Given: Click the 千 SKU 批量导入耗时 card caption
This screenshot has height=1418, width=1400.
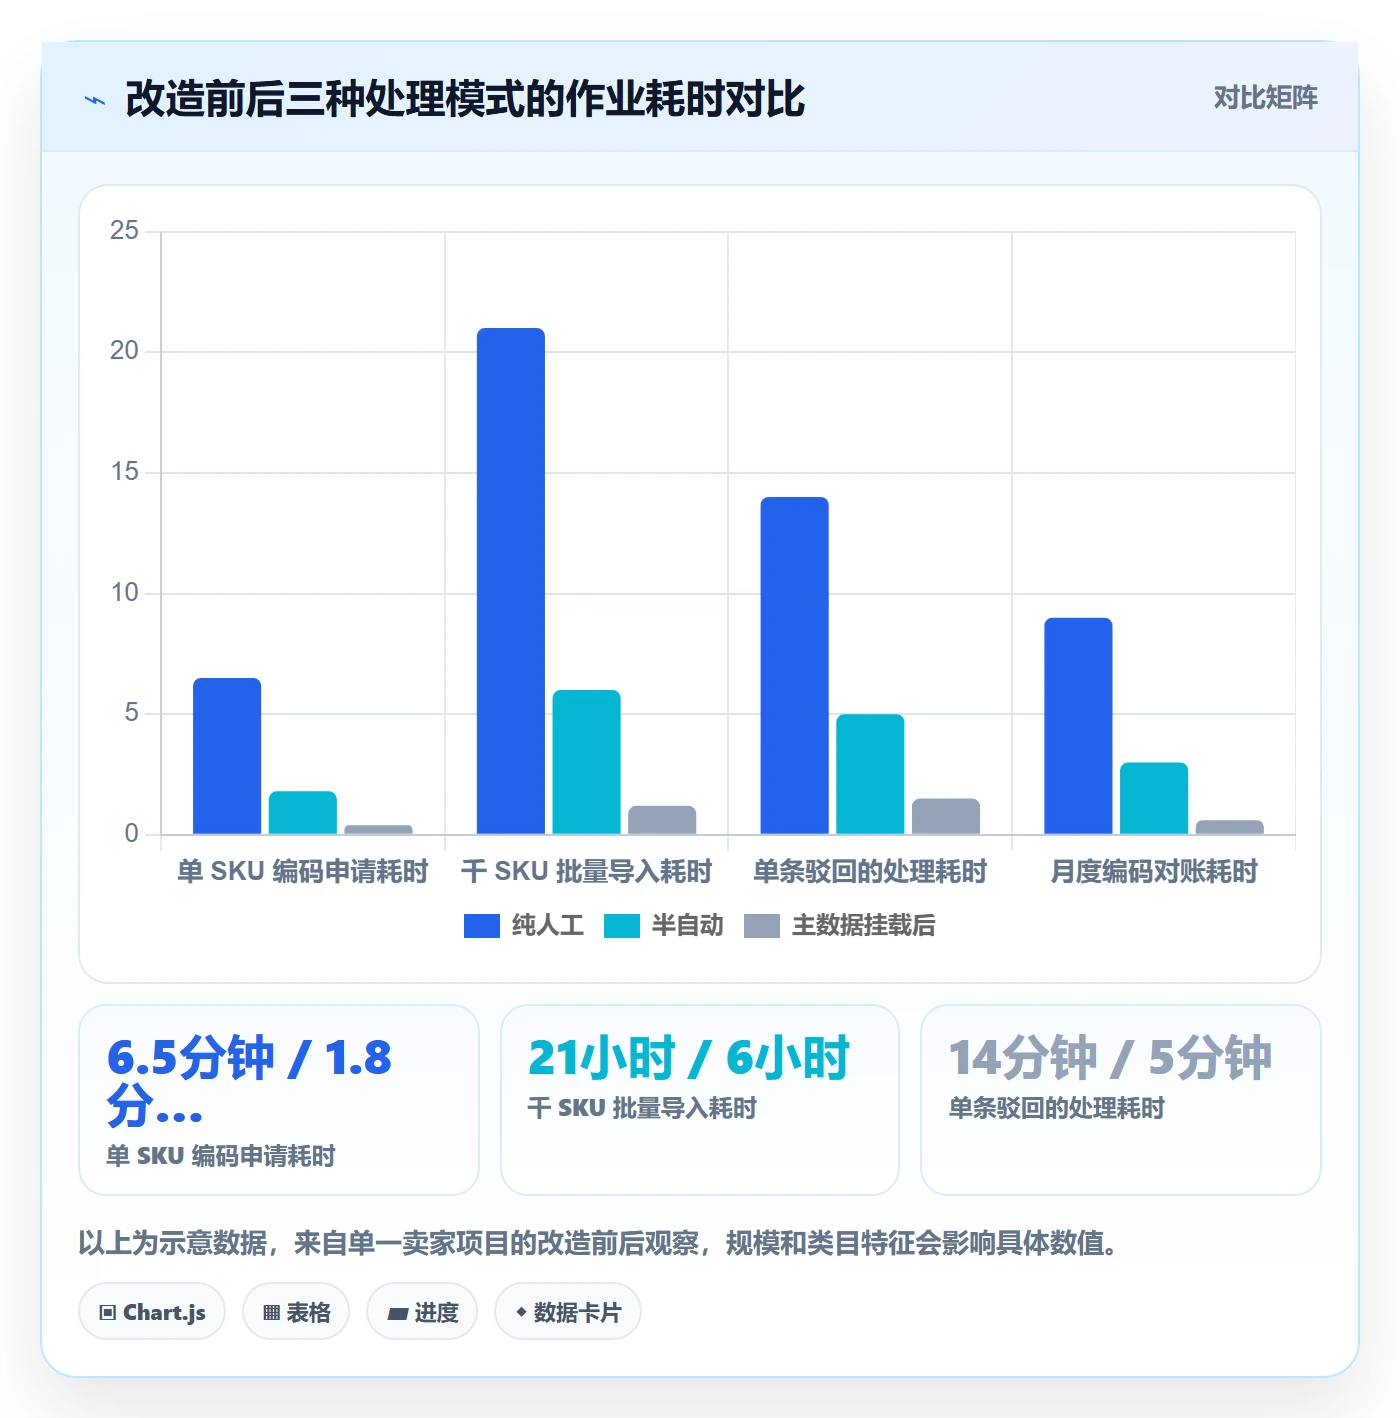Looking at the screenshot, I should pos(642,1108).
